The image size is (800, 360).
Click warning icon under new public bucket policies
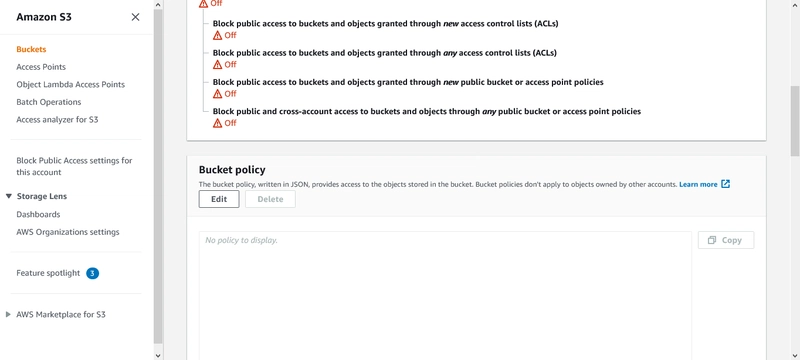click(x=217, y=94)
